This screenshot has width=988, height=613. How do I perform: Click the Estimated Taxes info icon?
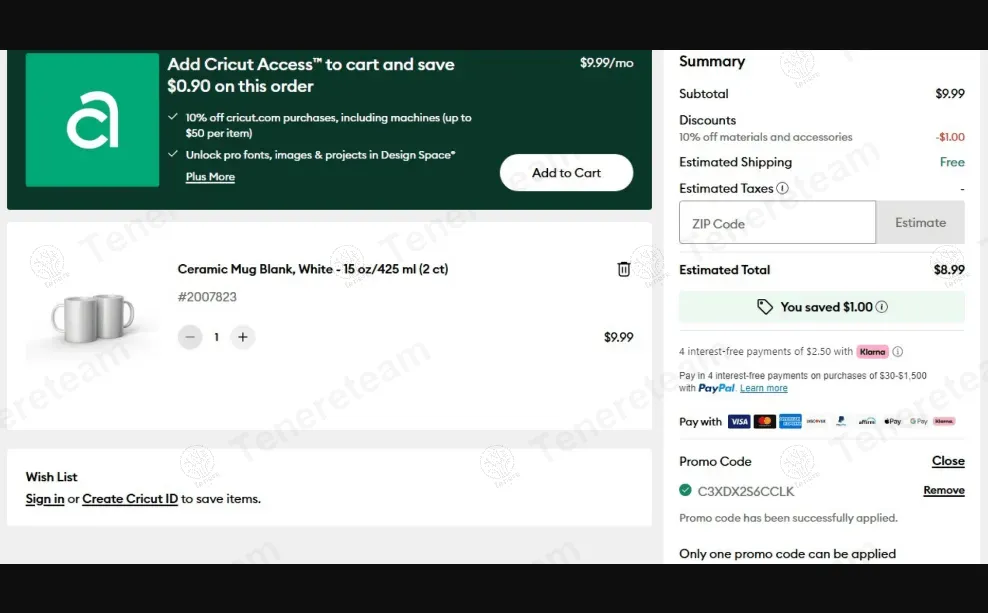pos(782,188)
